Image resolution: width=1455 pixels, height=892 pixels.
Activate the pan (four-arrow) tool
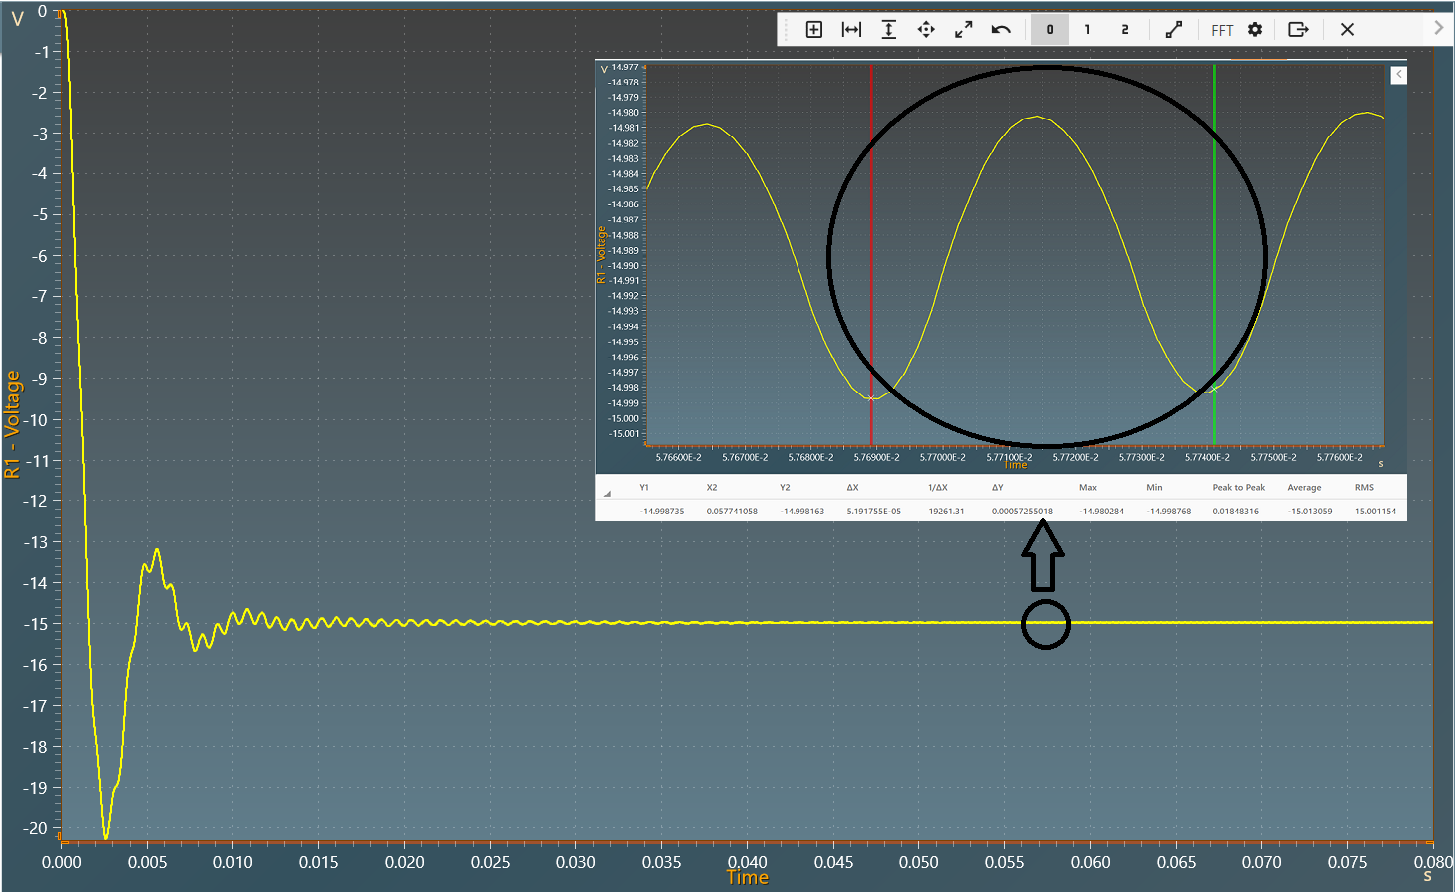point(926,30)
